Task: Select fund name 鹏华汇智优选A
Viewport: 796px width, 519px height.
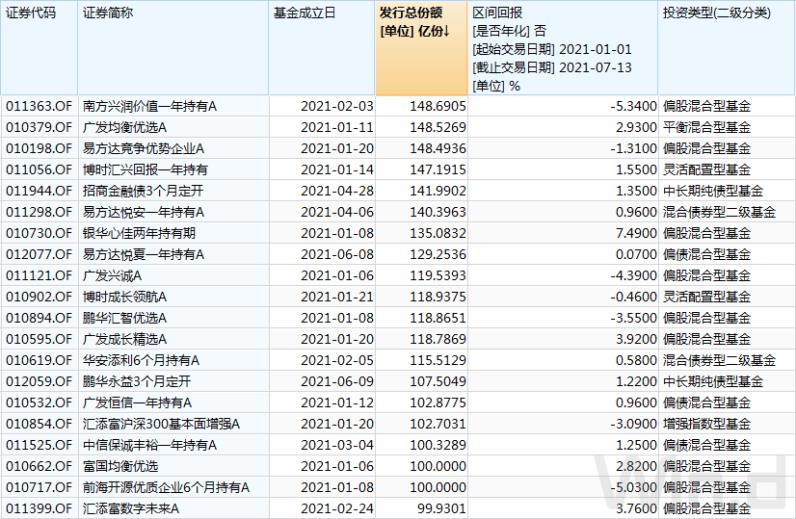Action: coord(125,318)
